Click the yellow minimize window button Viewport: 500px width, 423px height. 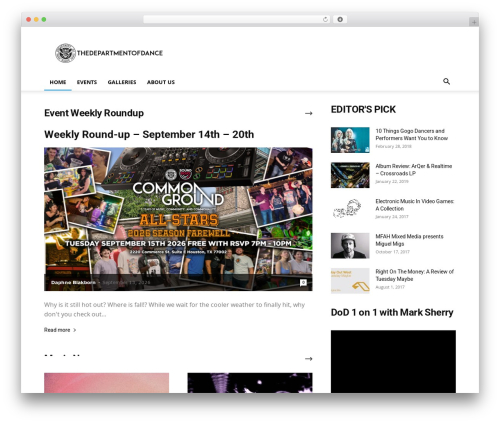pos(36,19)
